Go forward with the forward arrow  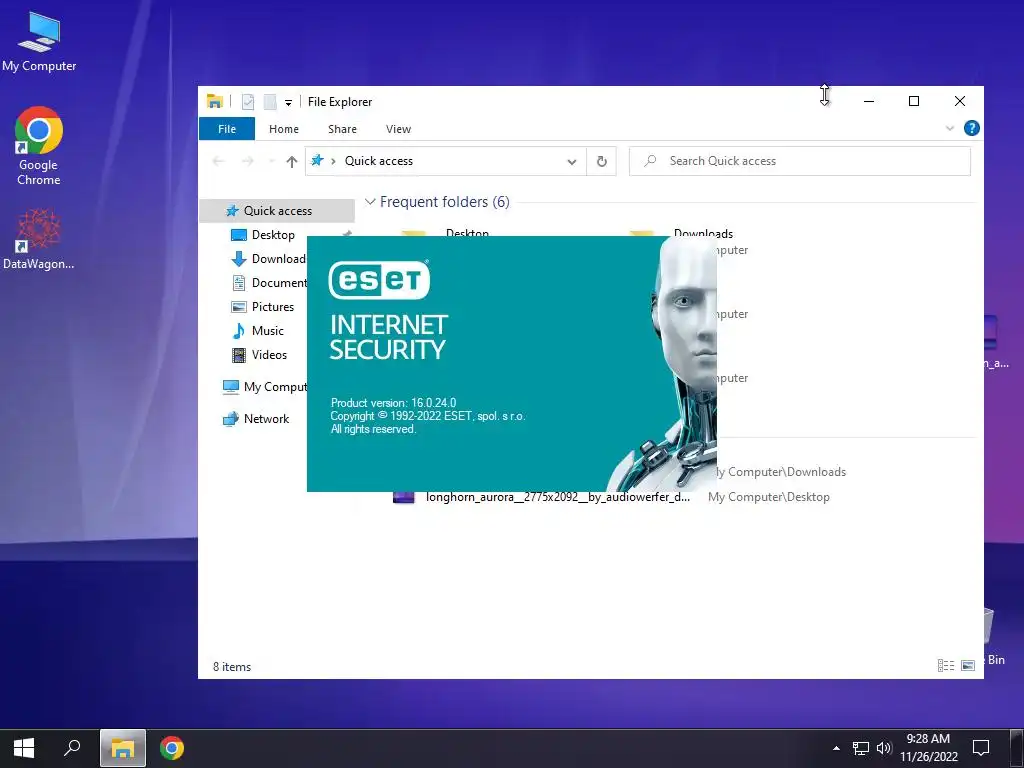[248, 161]
